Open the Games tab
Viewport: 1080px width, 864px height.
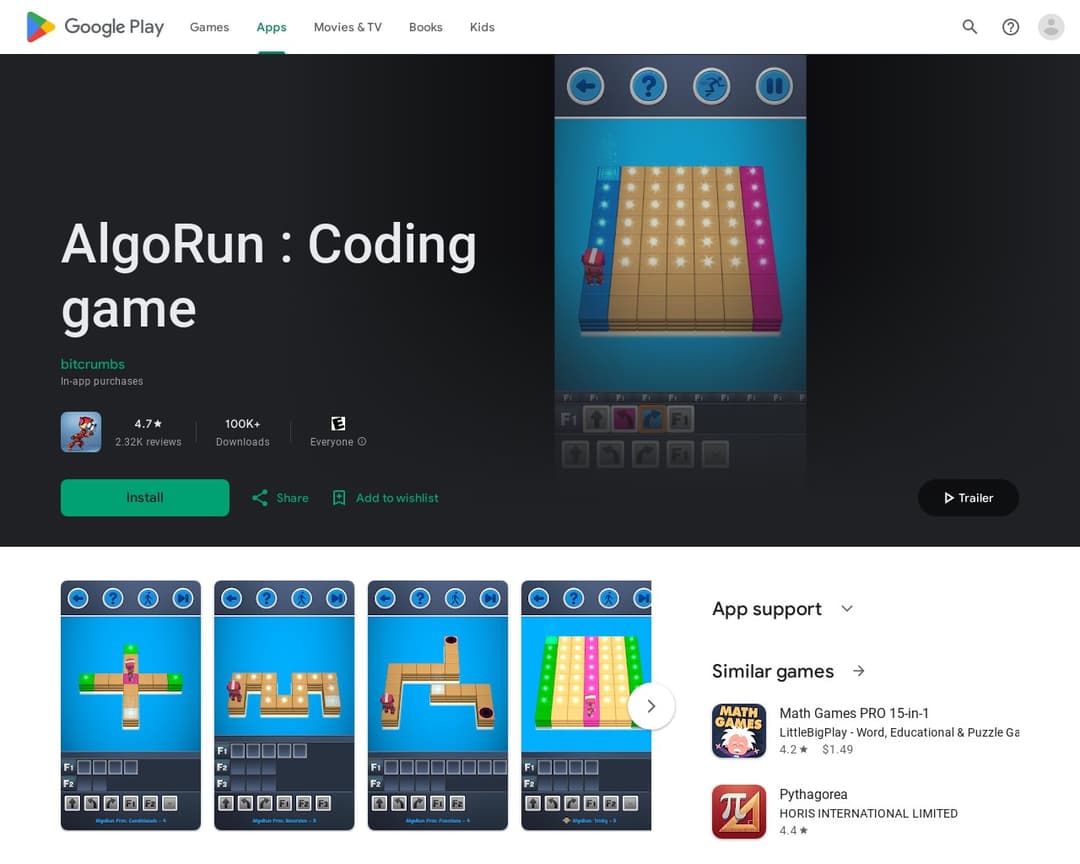pyautogui.click(x=209, y=27)
